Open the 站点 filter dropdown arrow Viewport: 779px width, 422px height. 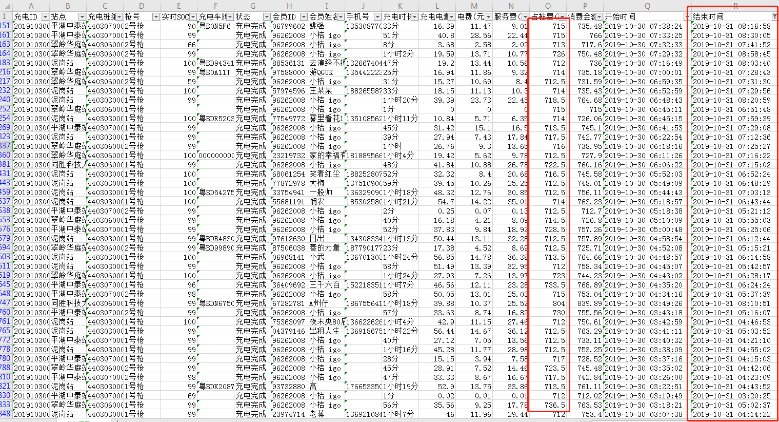pos(81,18)
